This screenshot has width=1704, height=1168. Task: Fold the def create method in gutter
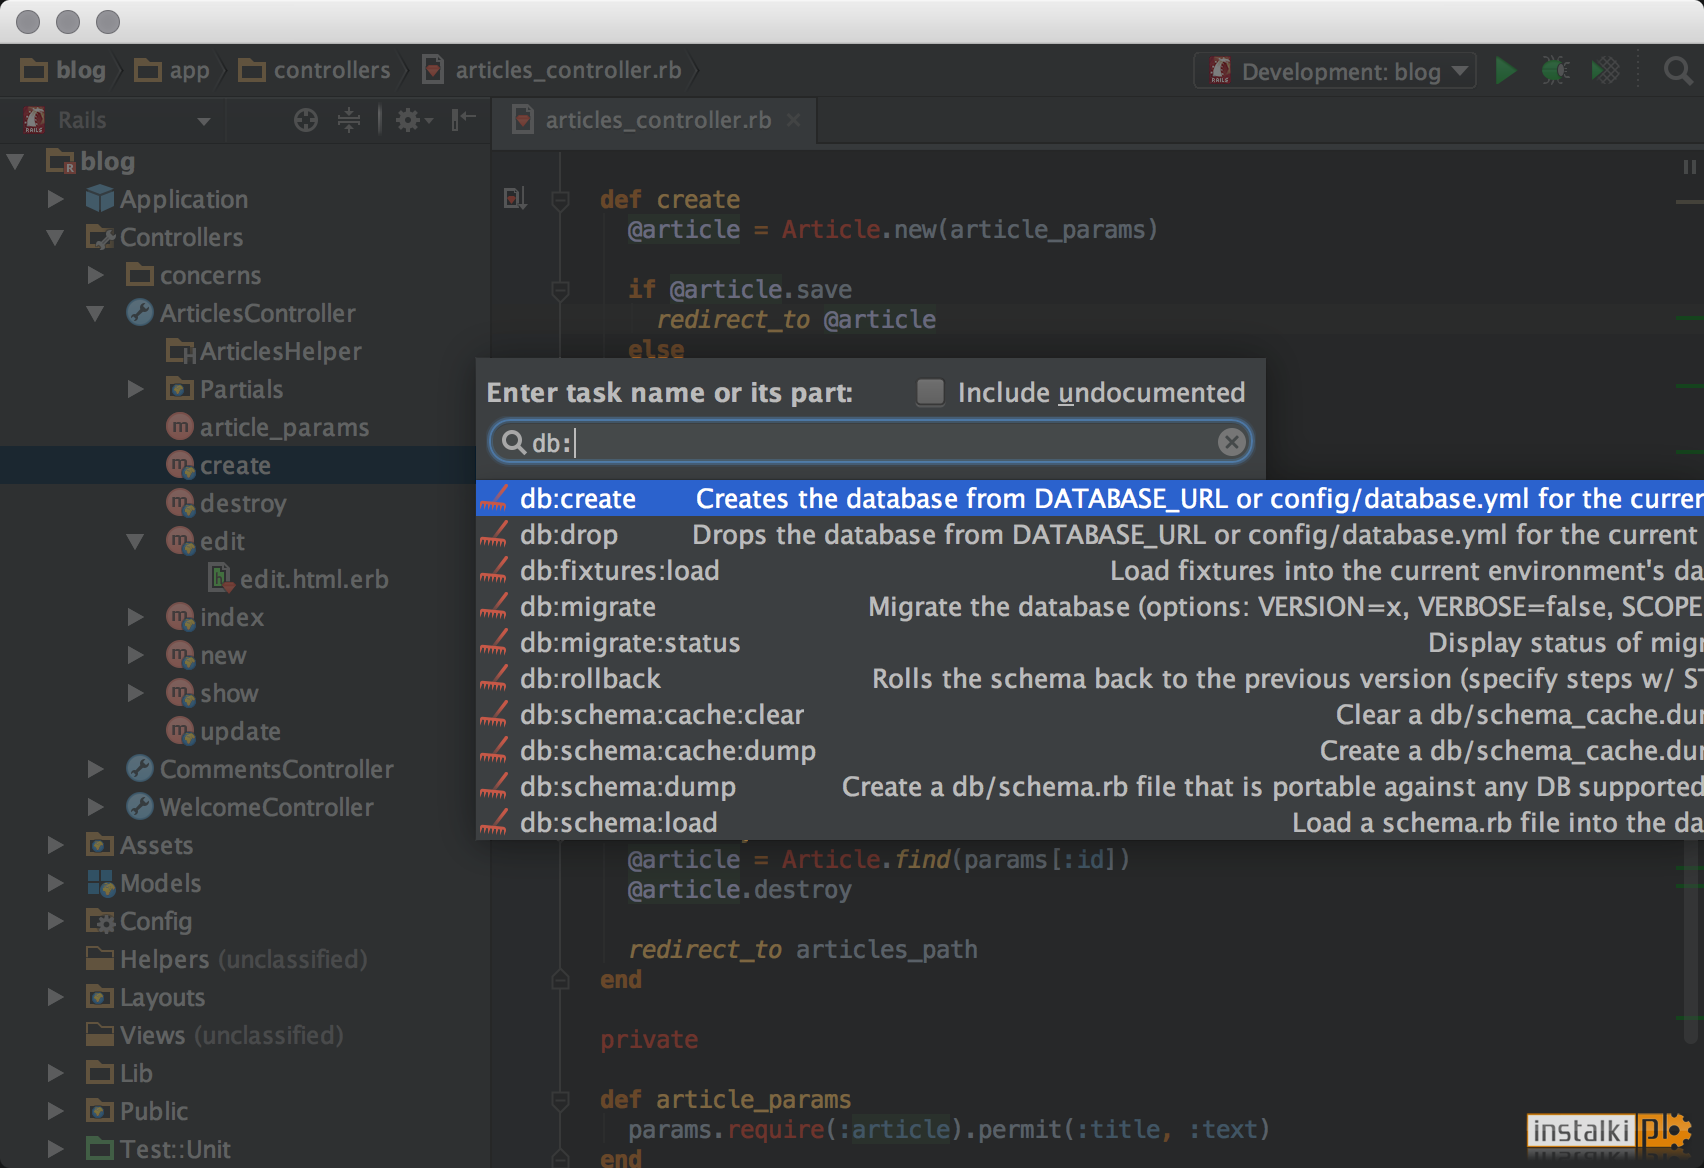pos(560,200)
